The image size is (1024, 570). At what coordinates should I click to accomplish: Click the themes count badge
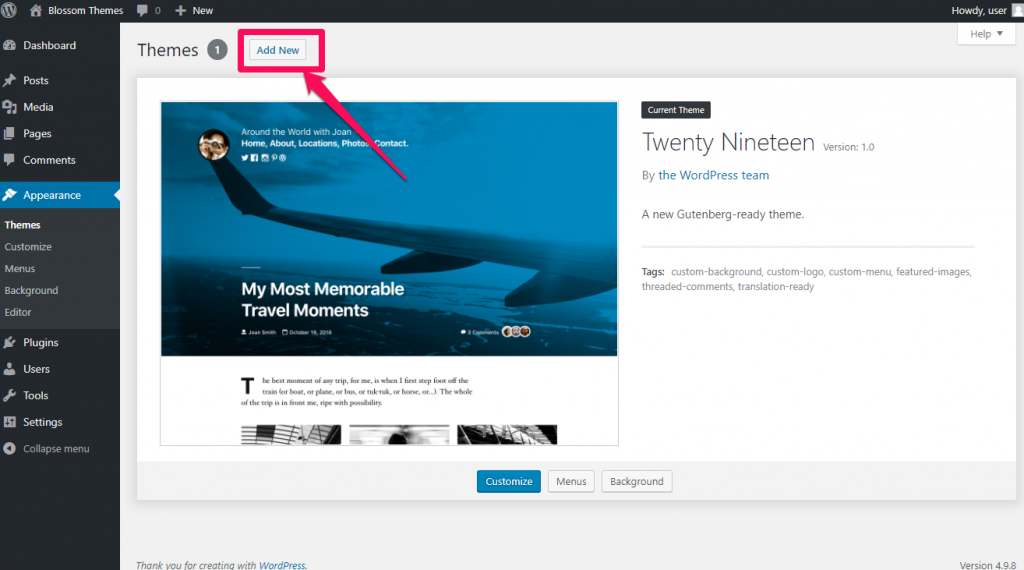click(x=217, y=50)
